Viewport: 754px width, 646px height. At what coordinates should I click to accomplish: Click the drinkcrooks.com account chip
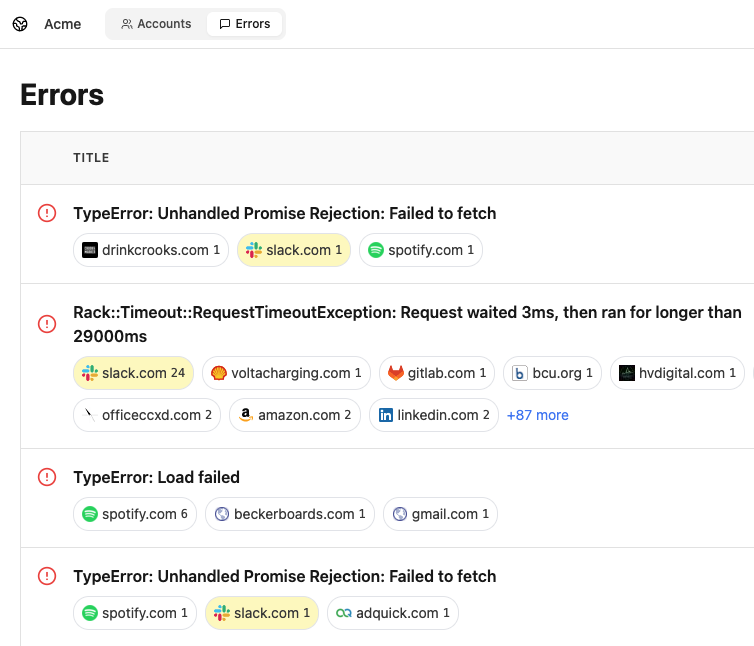pyautogui.click(x=151, y=250)
